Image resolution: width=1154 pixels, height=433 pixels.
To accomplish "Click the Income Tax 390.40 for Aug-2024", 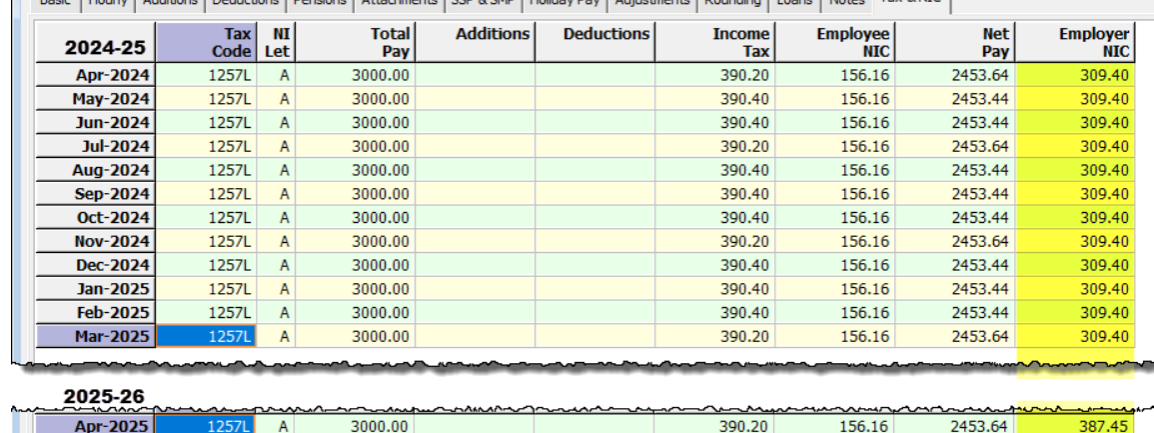I will (715, 170).
